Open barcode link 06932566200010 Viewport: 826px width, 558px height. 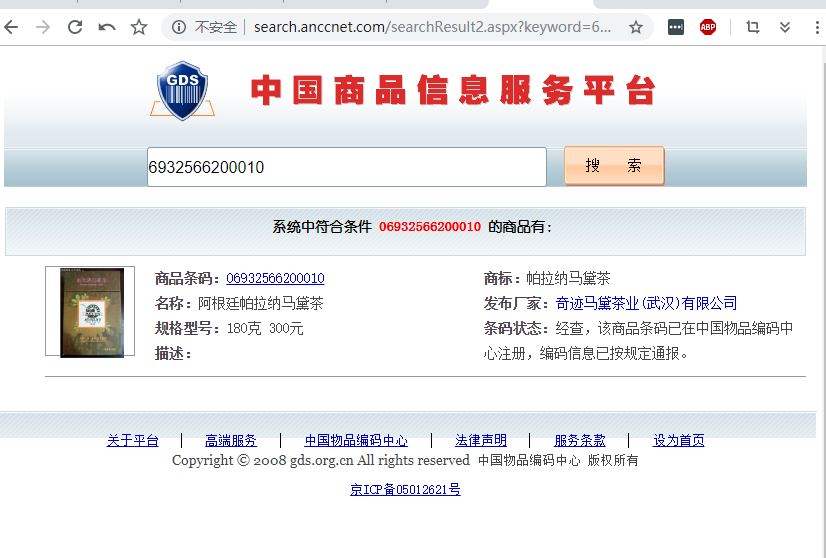pyautogui.click(x=275, y=278)
